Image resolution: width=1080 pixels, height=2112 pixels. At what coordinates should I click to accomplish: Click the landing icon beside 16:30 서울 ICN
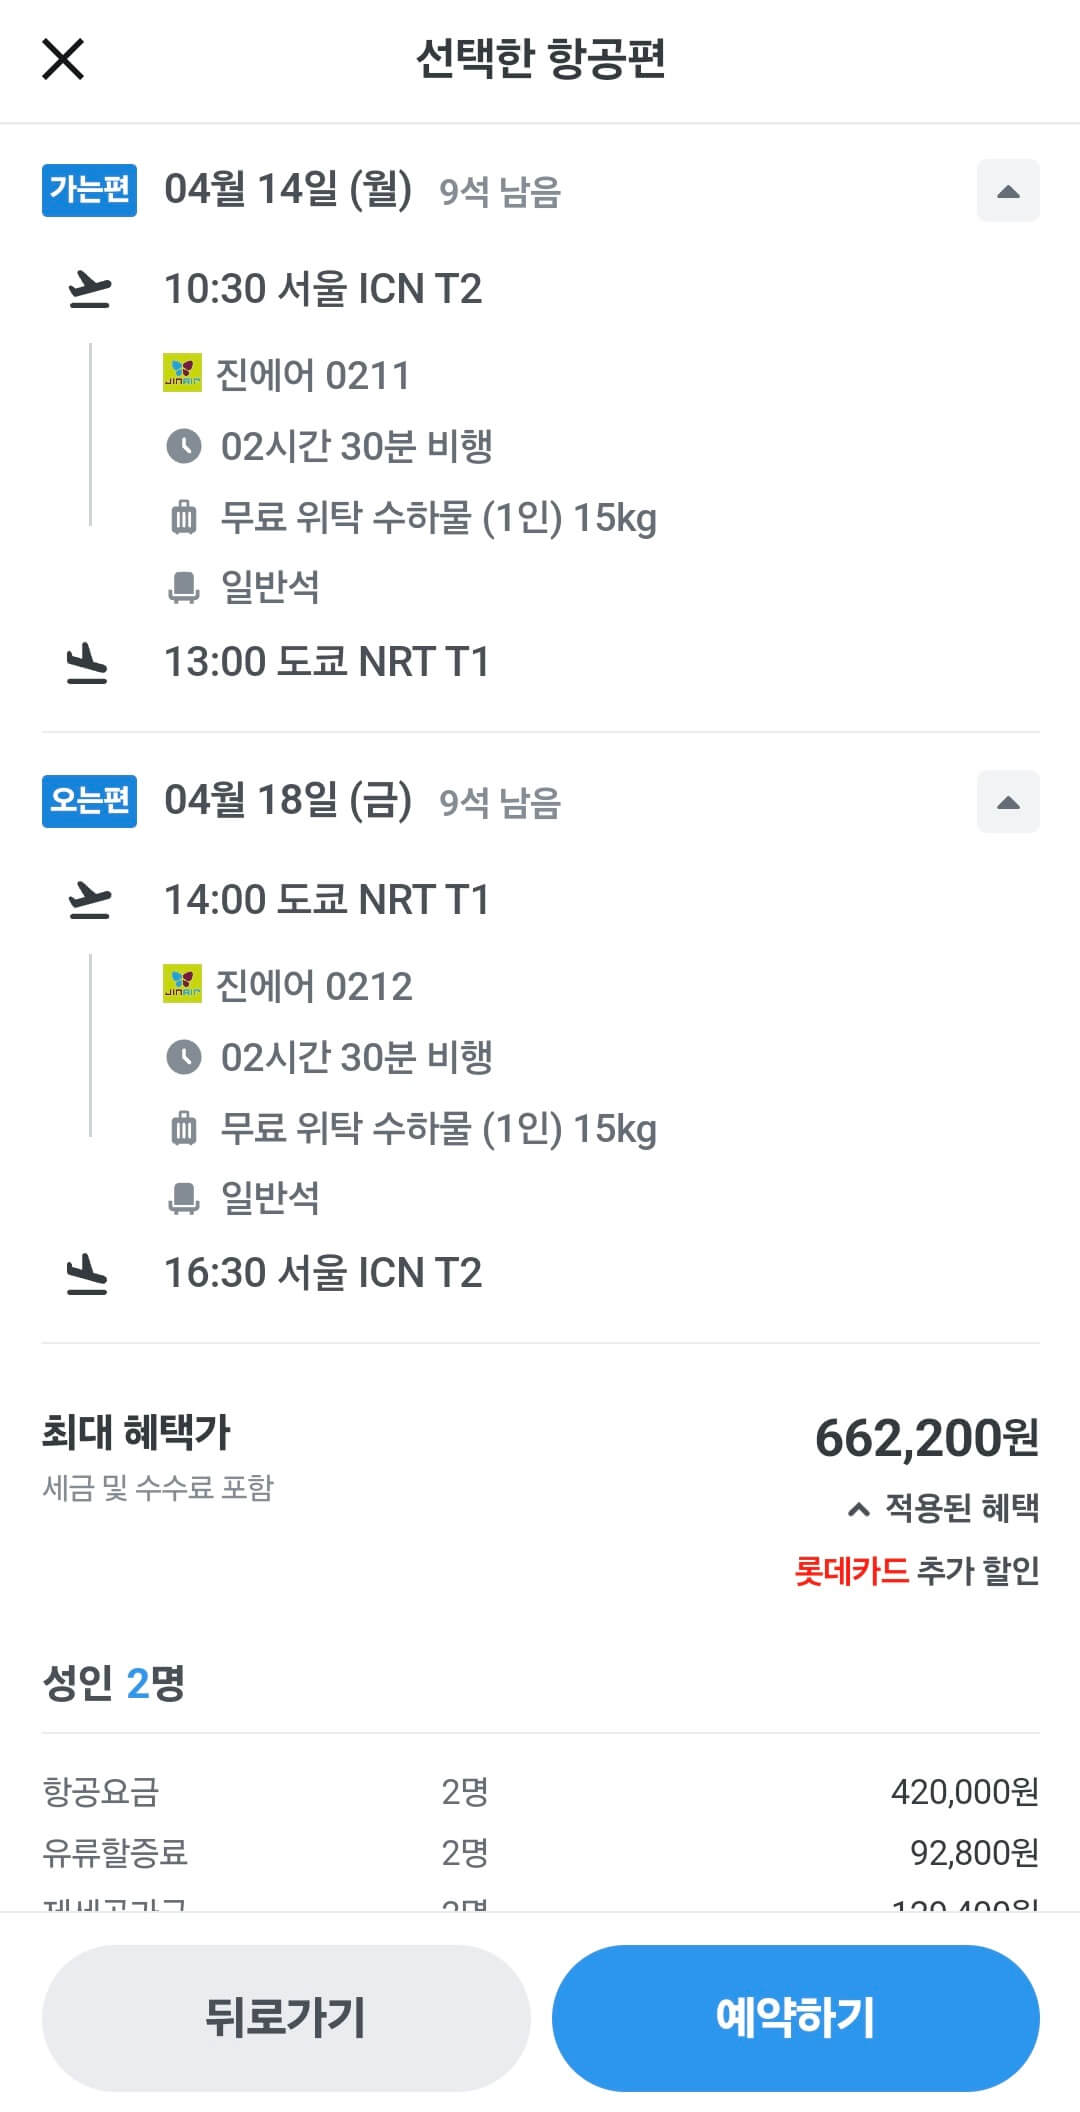85,1271
